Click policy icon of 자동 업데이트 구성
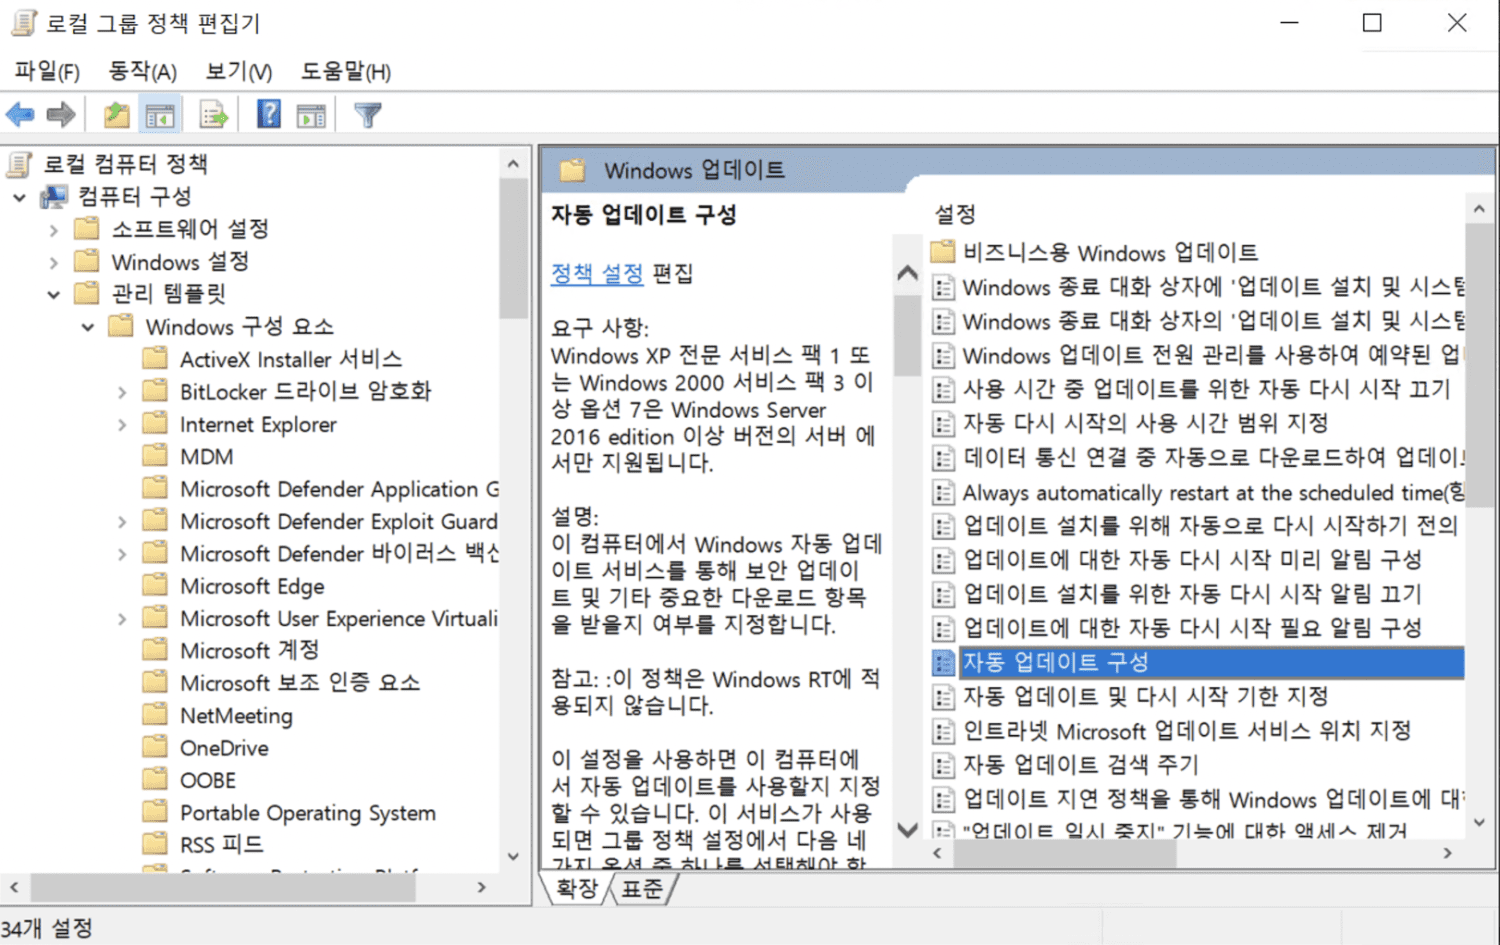1500x945 pixels. pyautogui.click(x=942, y=663)
